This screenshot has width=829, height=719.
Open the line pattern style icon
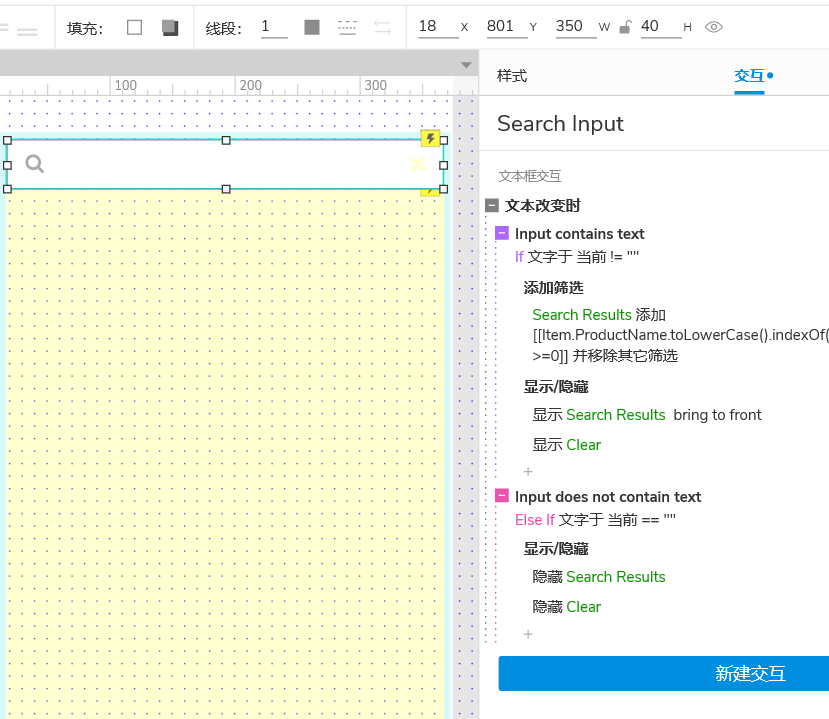pos(347,28)
